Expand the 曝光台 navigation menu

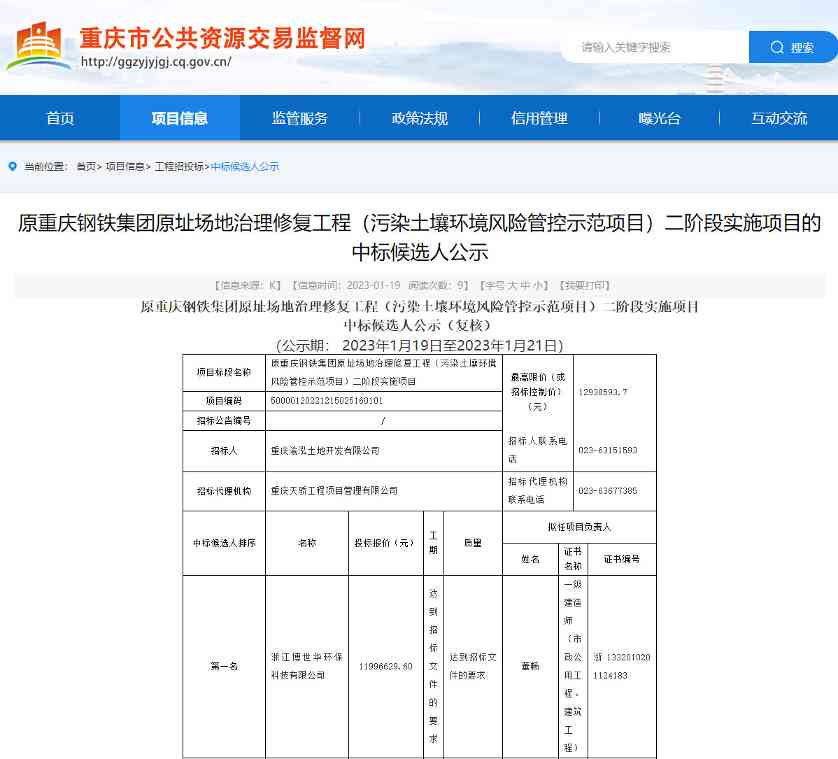click(658, 117)
